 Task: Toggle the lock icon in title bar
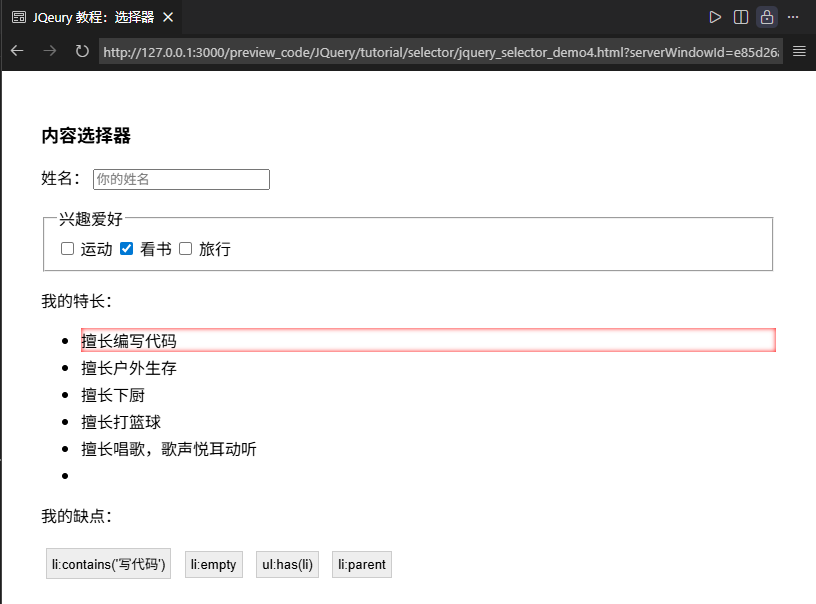(767, 17)
